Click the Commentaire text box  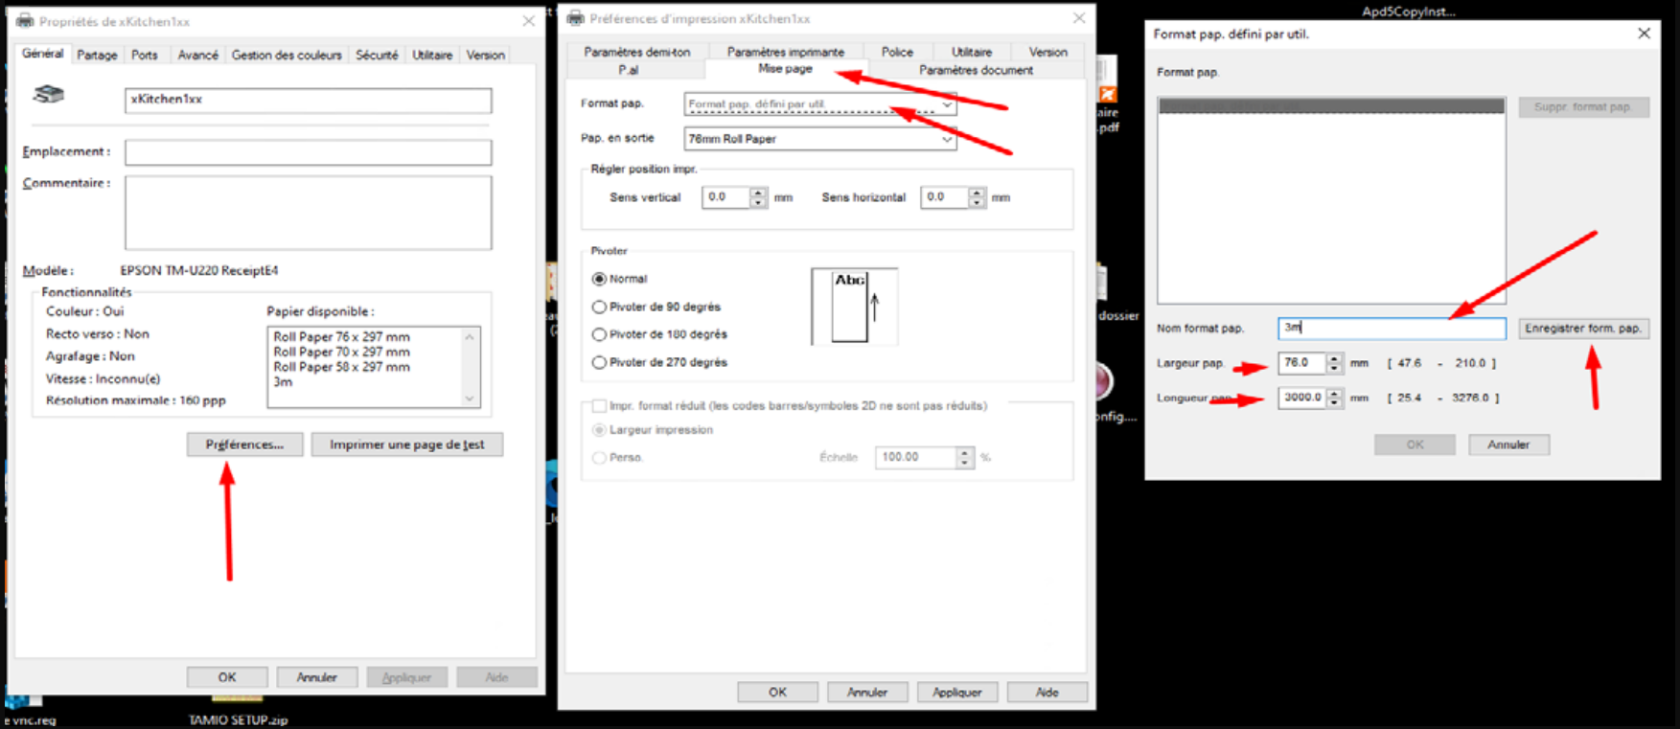pos(308,213)
